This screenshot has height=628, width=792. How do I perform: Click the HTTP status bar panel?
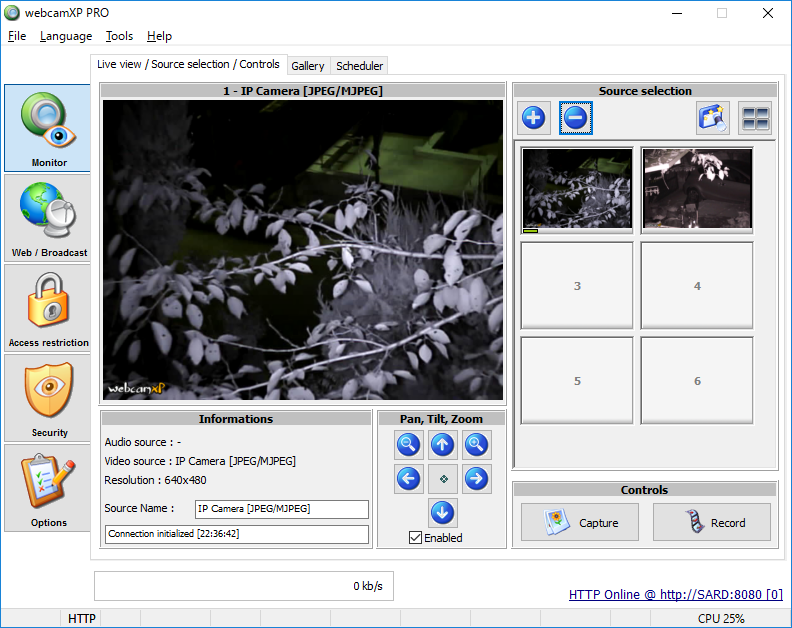click(81, 619)
